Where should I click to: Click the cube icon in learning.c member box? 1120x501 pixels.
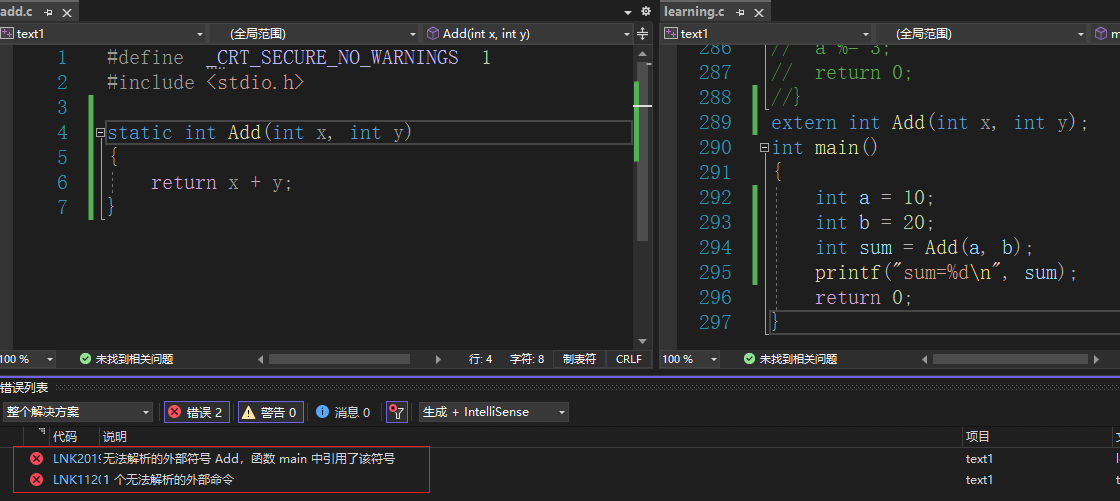click(x=1101, y=34)
